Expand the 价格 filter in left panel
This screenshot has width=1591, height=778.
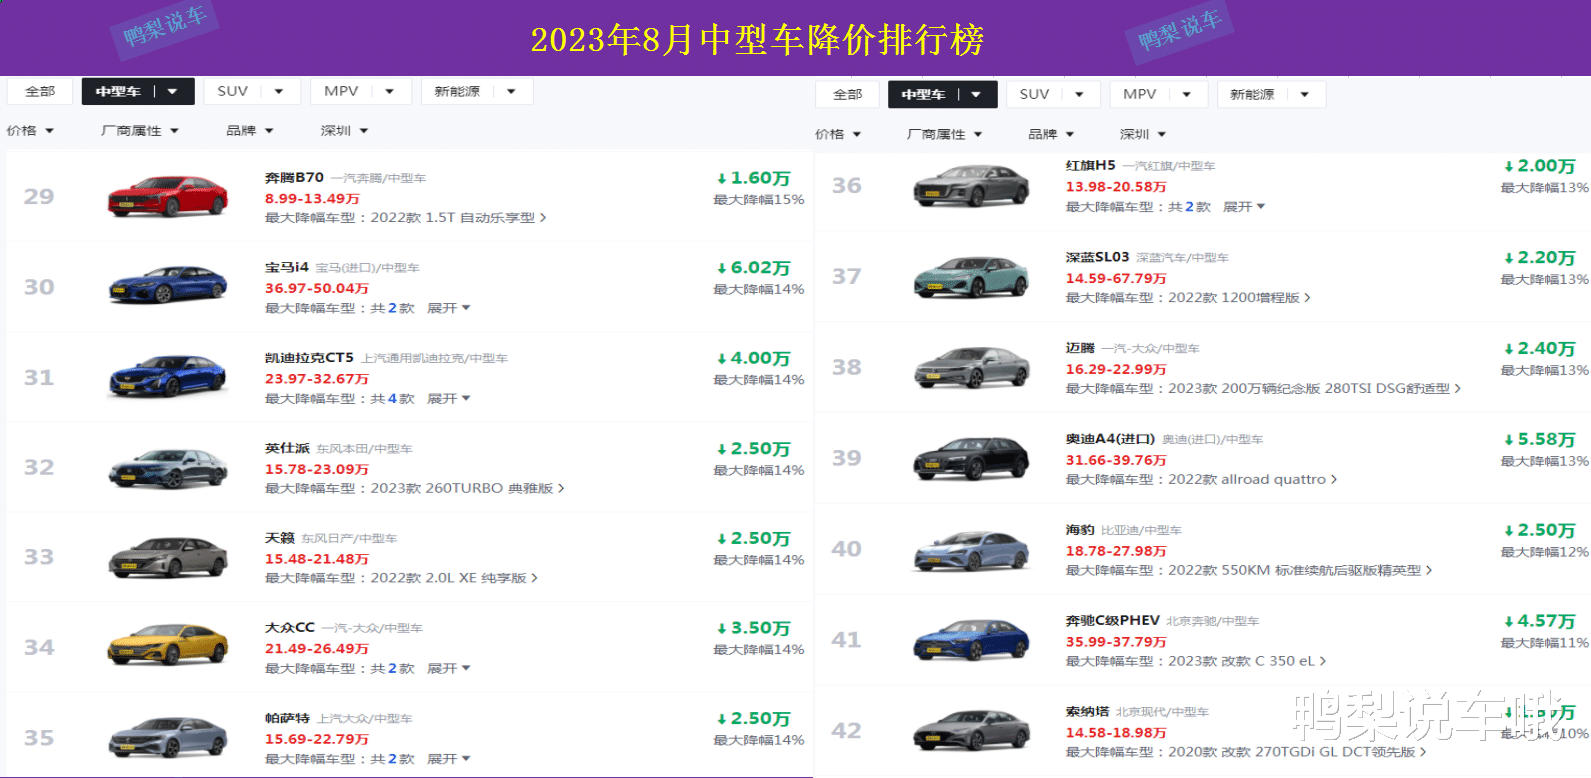[30, 131]
